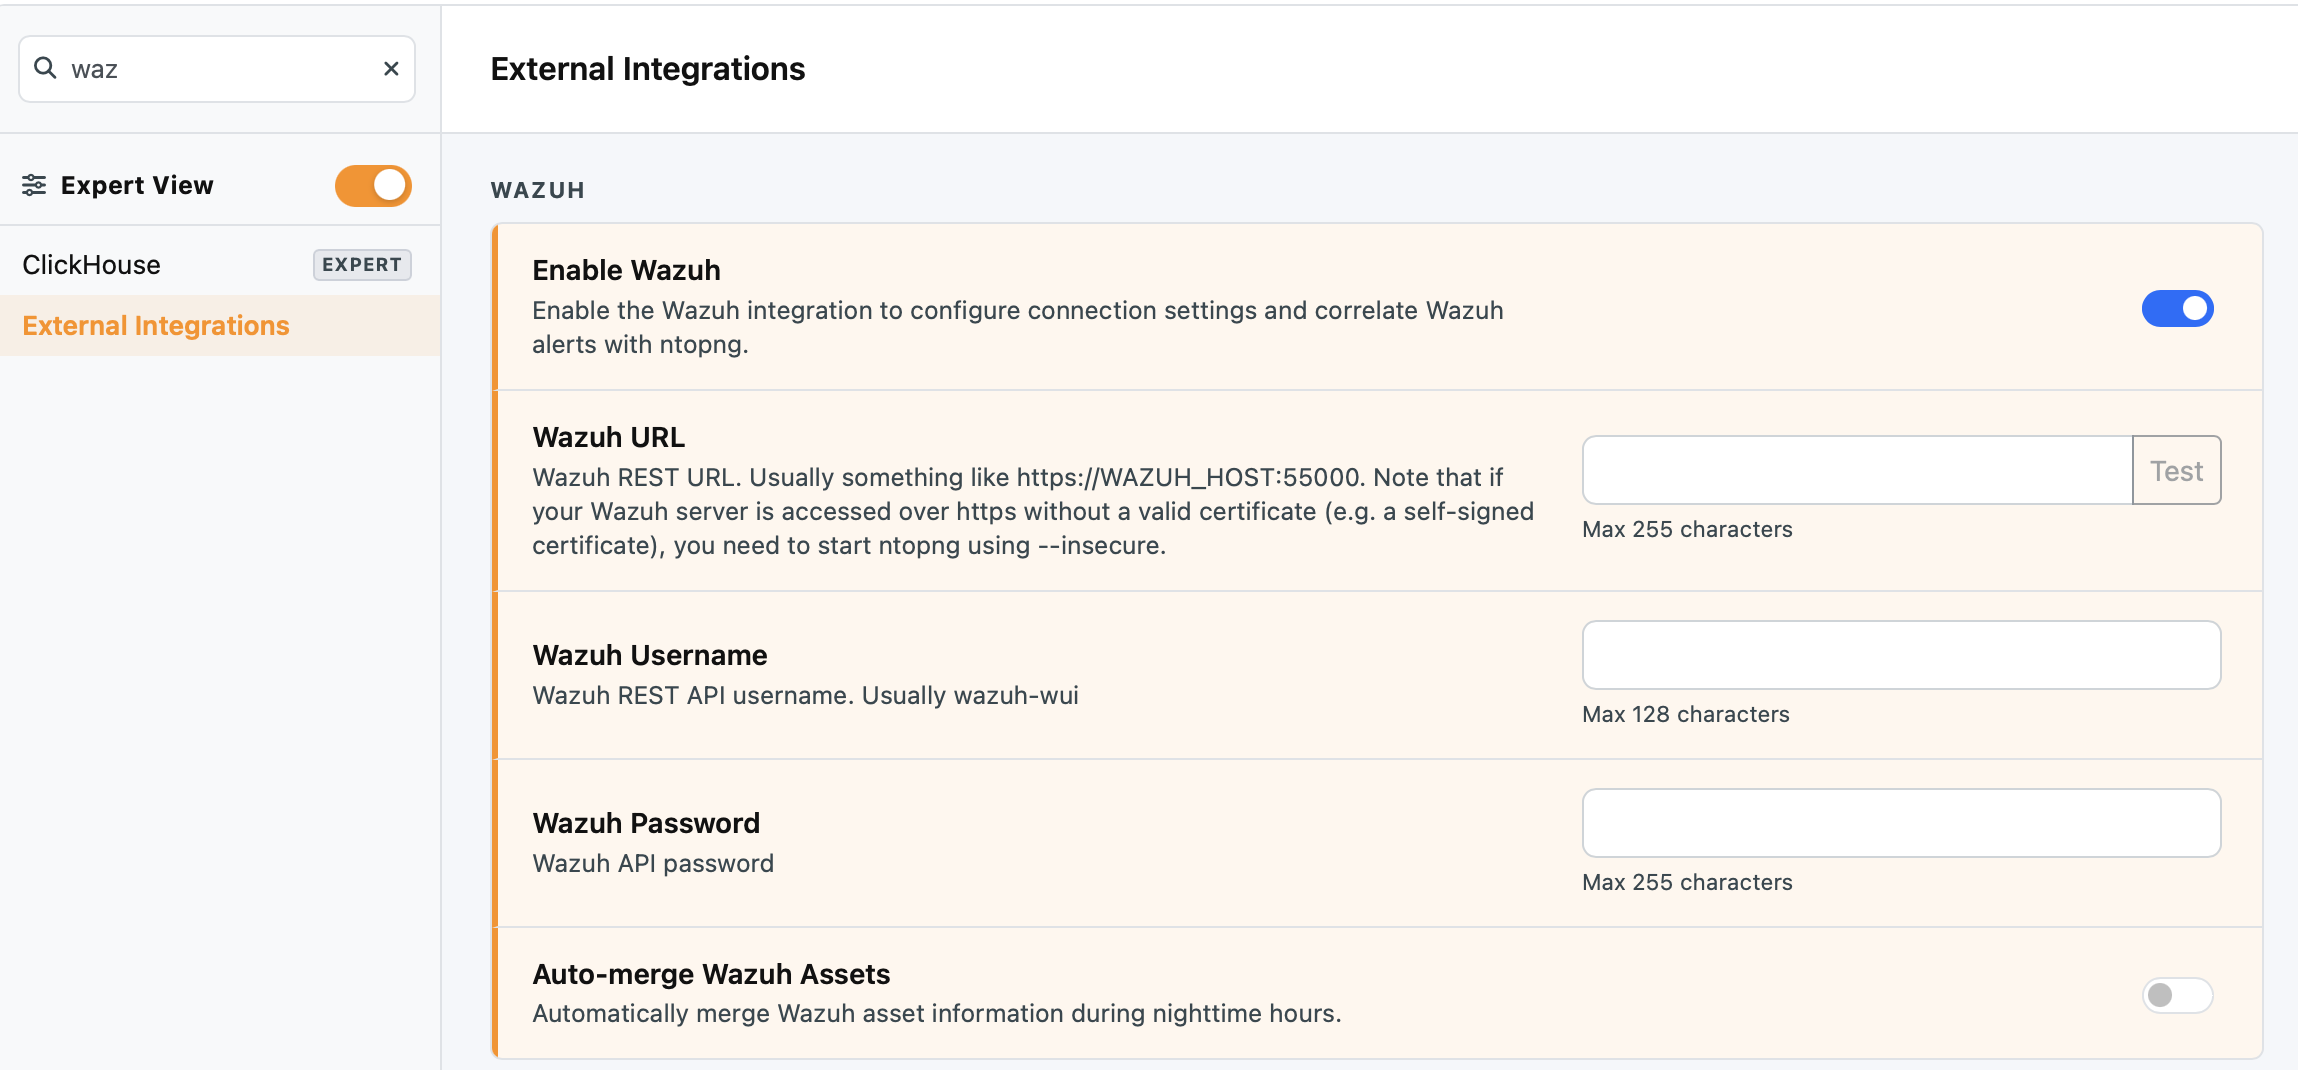Click the Expert View sliders icon
Viewport: 2298px width, 1070px height.
point(34,185)
